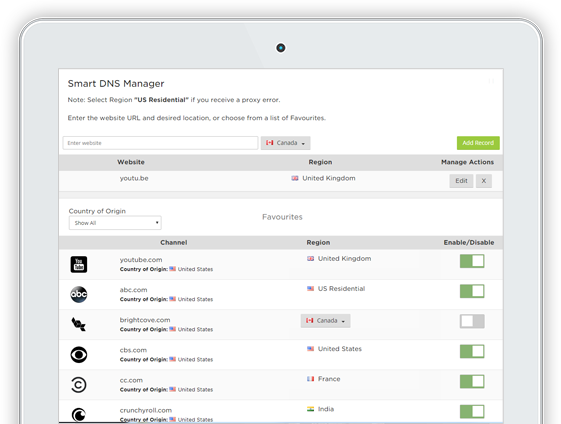Click the Channel column header
The image size is (561, 424).
point(174,243)
